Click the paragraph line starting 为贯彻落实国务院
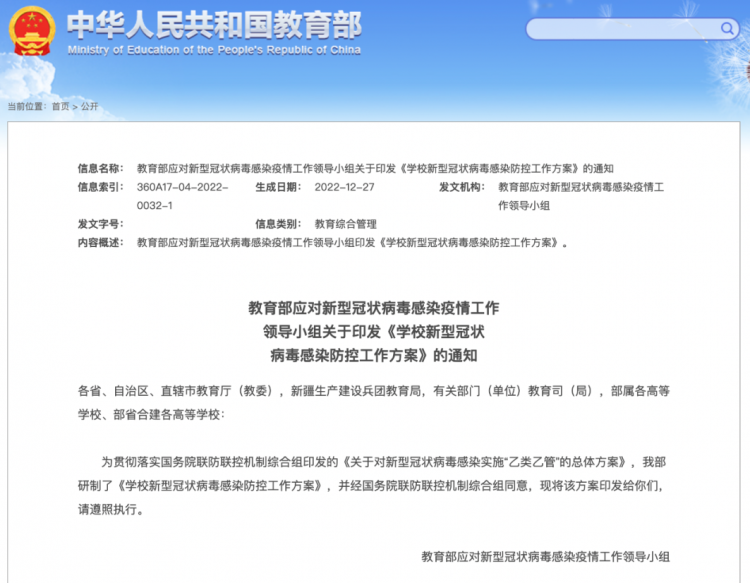The image size is (750, 583). (383, 462)
